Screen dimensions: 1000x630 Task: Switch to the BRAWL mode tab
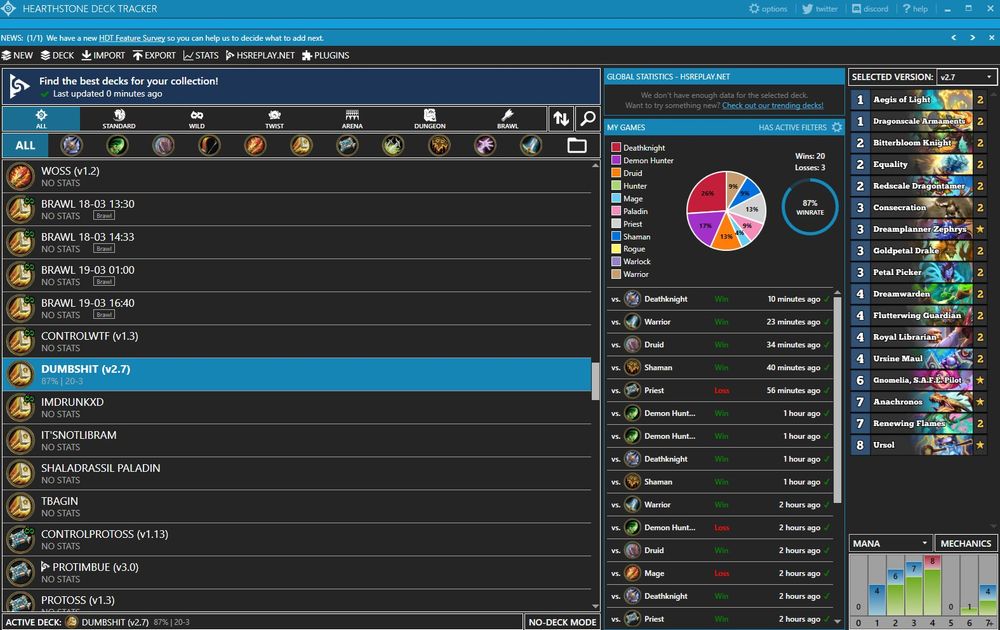point(508,119)
